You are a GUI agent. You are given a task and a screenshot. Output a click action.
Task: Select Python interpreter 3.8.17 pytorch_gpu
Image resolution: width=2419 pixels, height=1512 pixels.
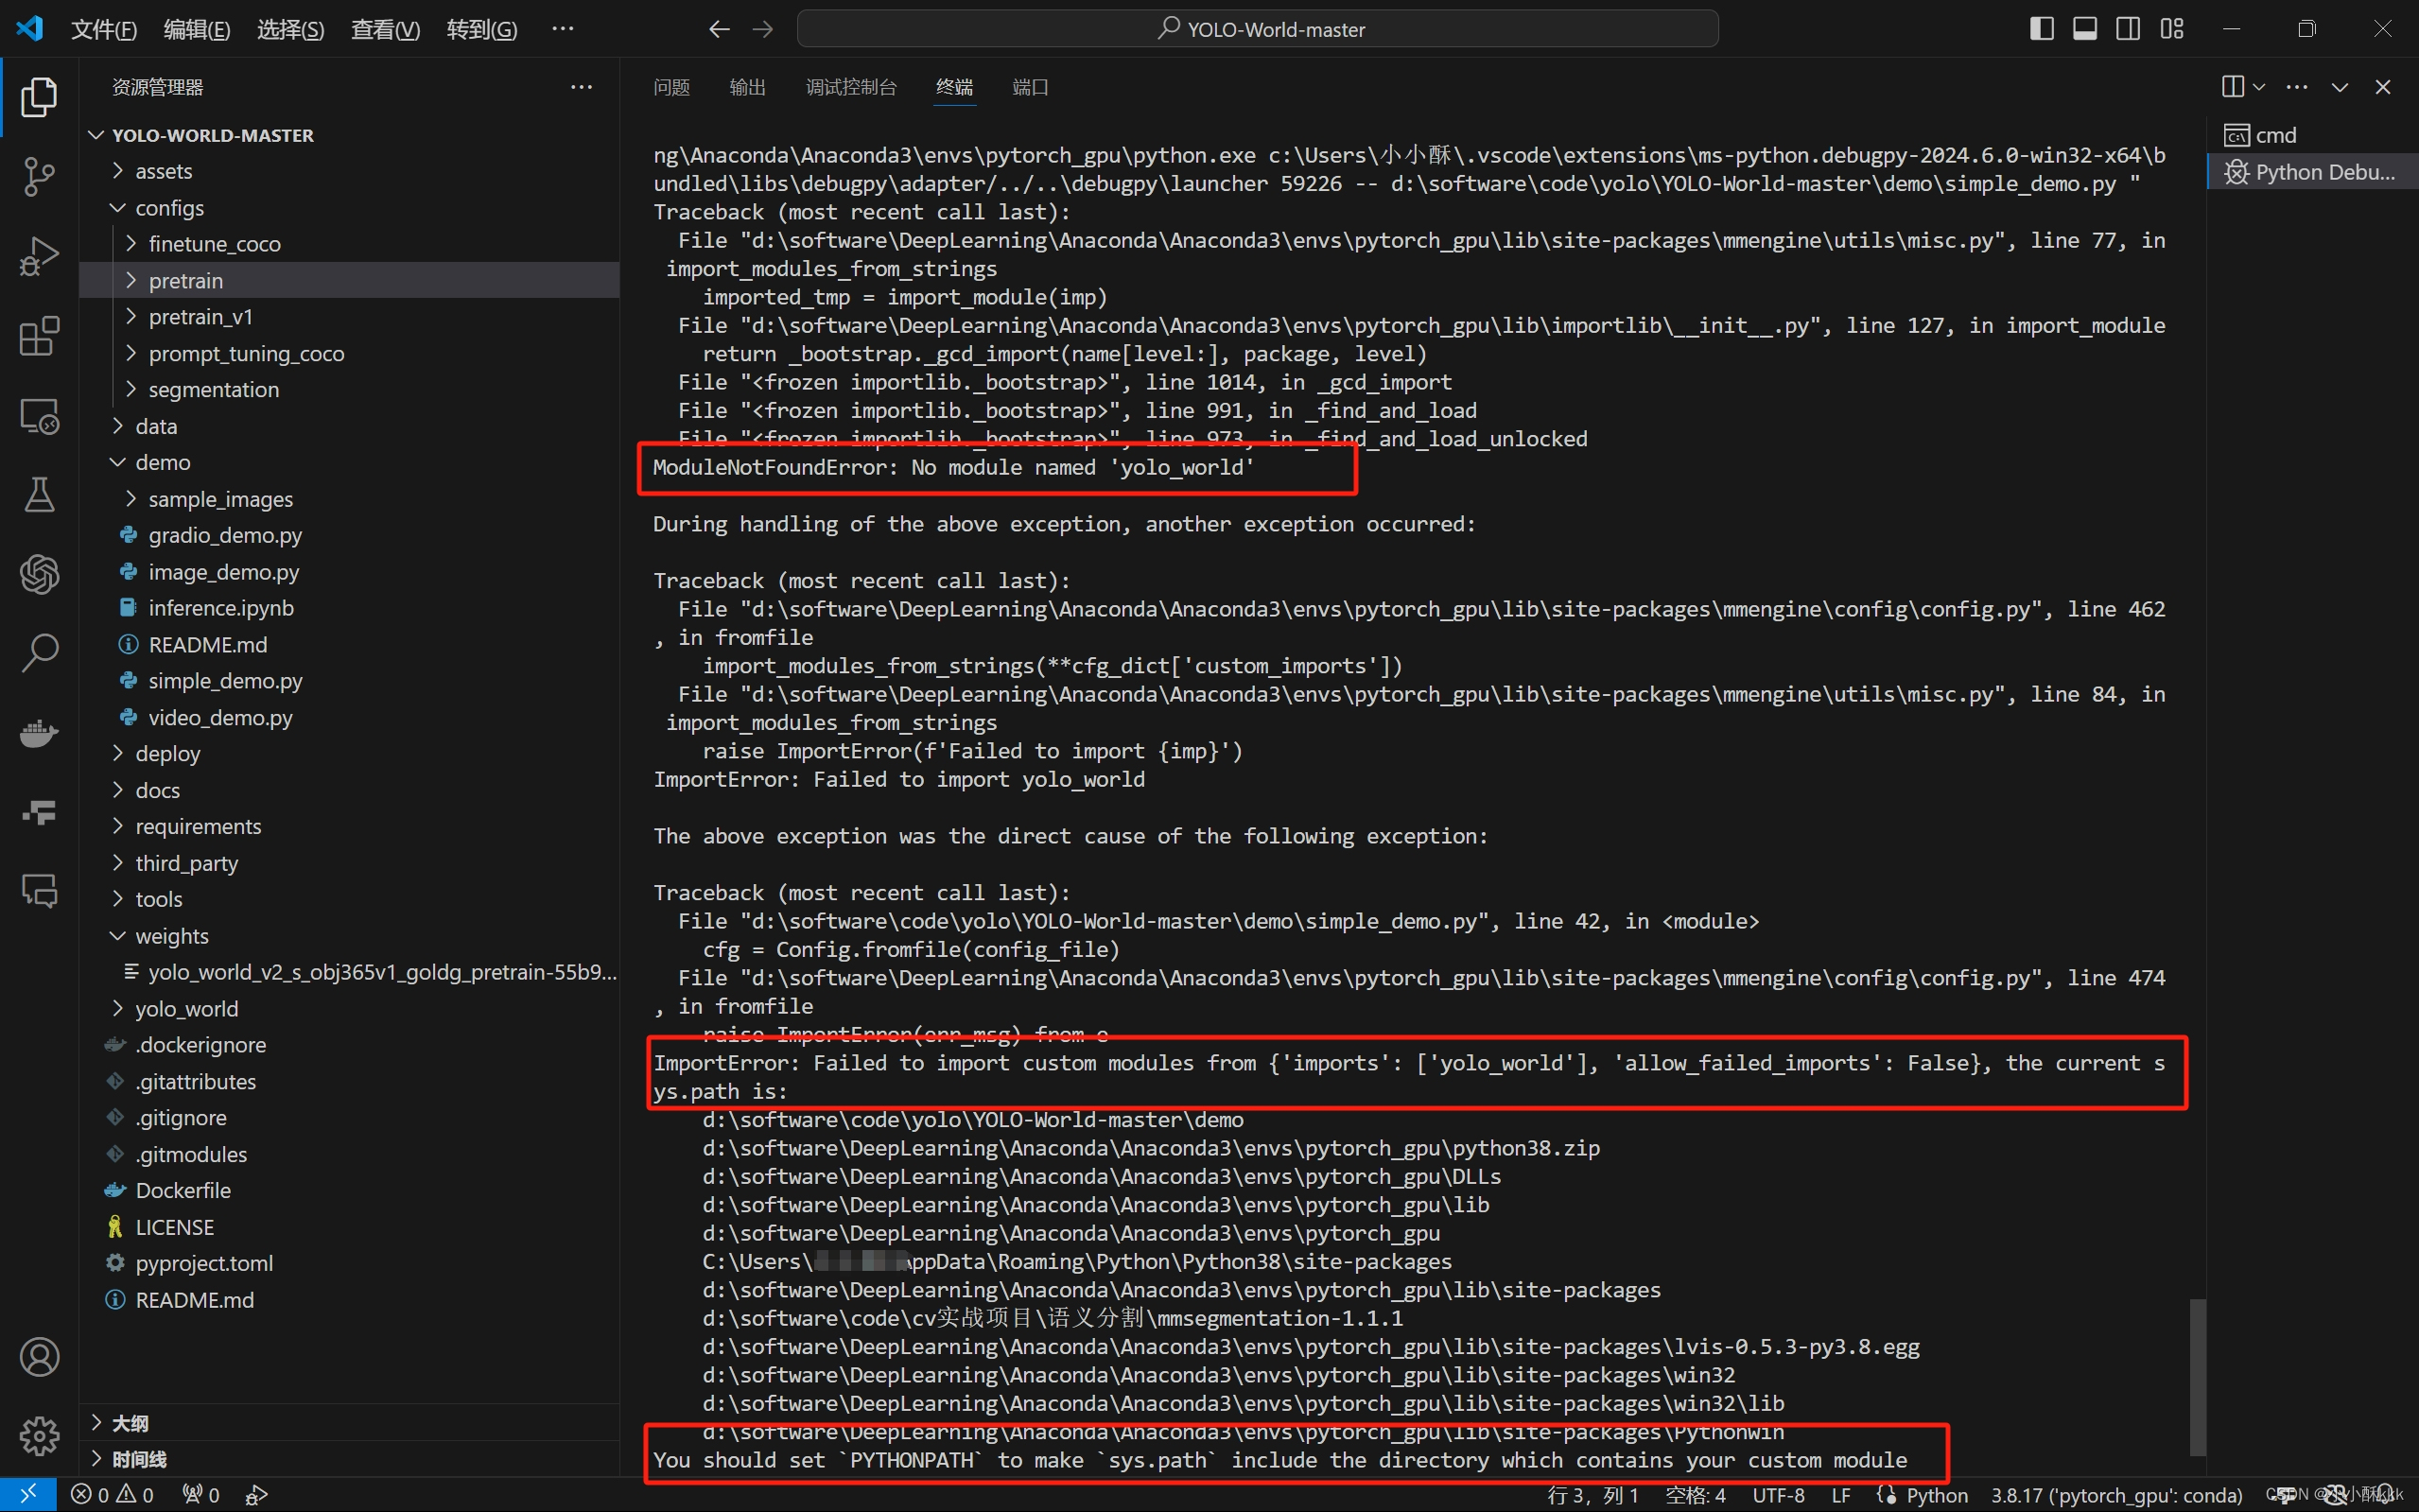[2116, 1495]
